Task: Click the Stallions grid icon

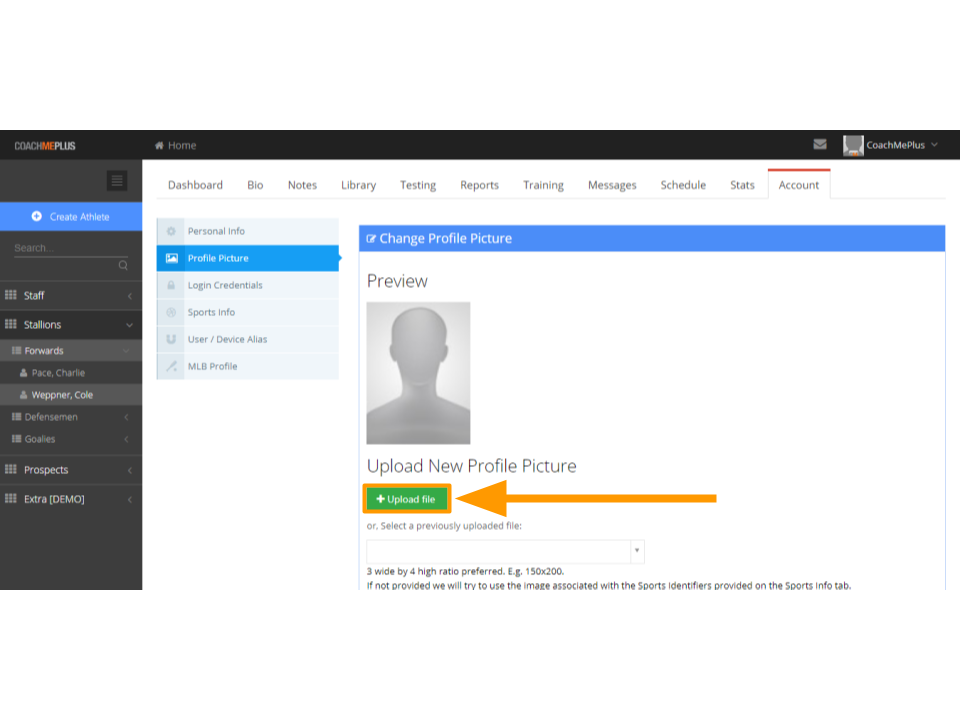Action: 10,324
